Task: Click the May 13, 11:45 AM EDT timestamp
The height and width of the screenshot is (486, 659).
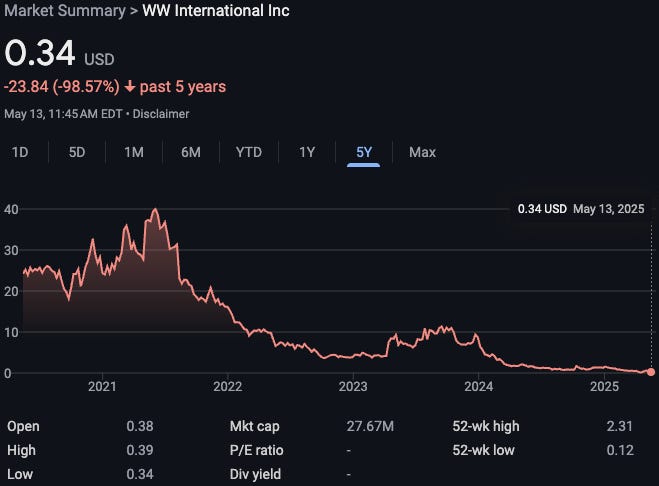Action: click(63, 114)
